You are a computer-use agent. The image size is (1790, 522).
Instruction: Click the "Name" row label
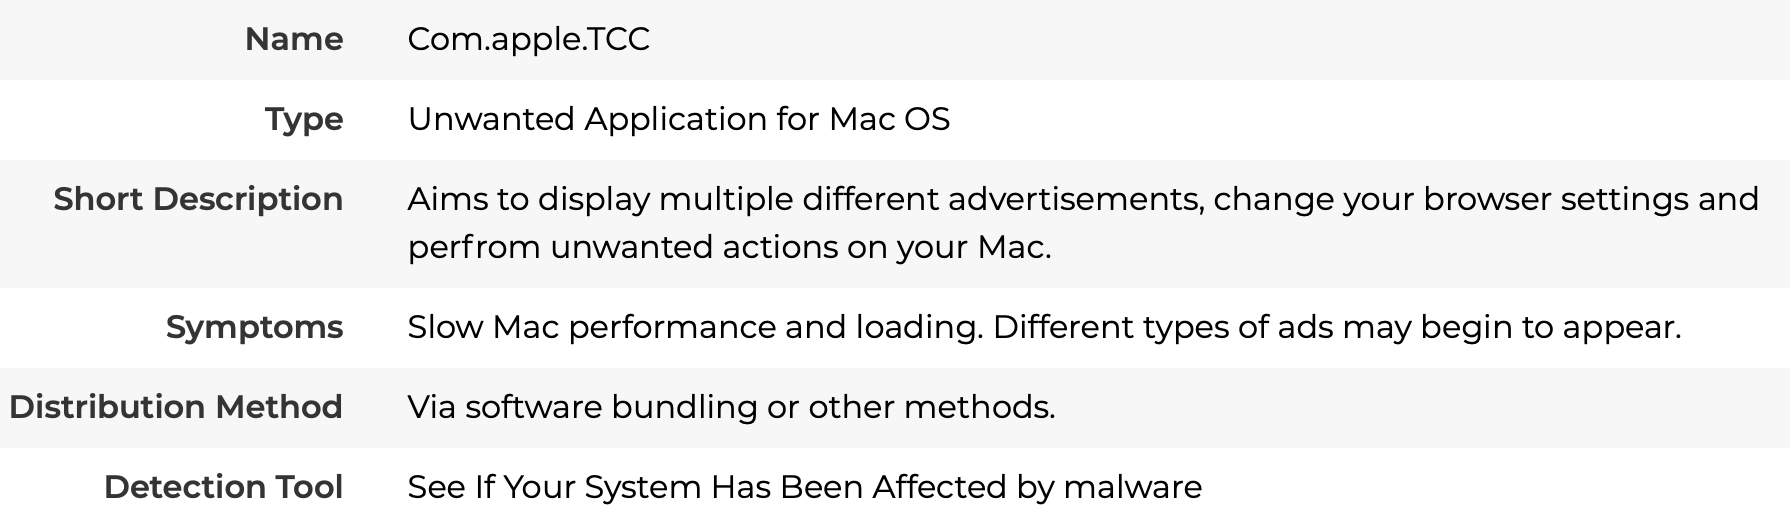[293, 39]
